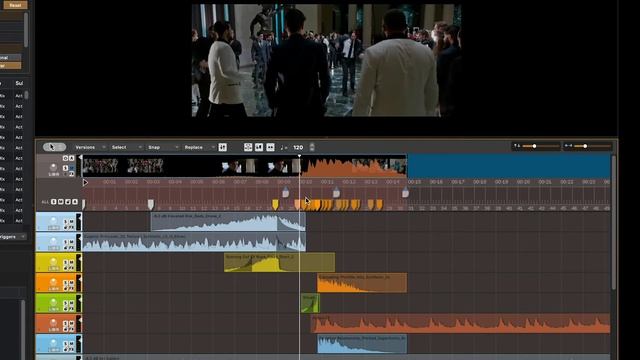Screen dimensions: 640x360
Task: Click the tempo stepper arrows
Action: coord(312,147)
